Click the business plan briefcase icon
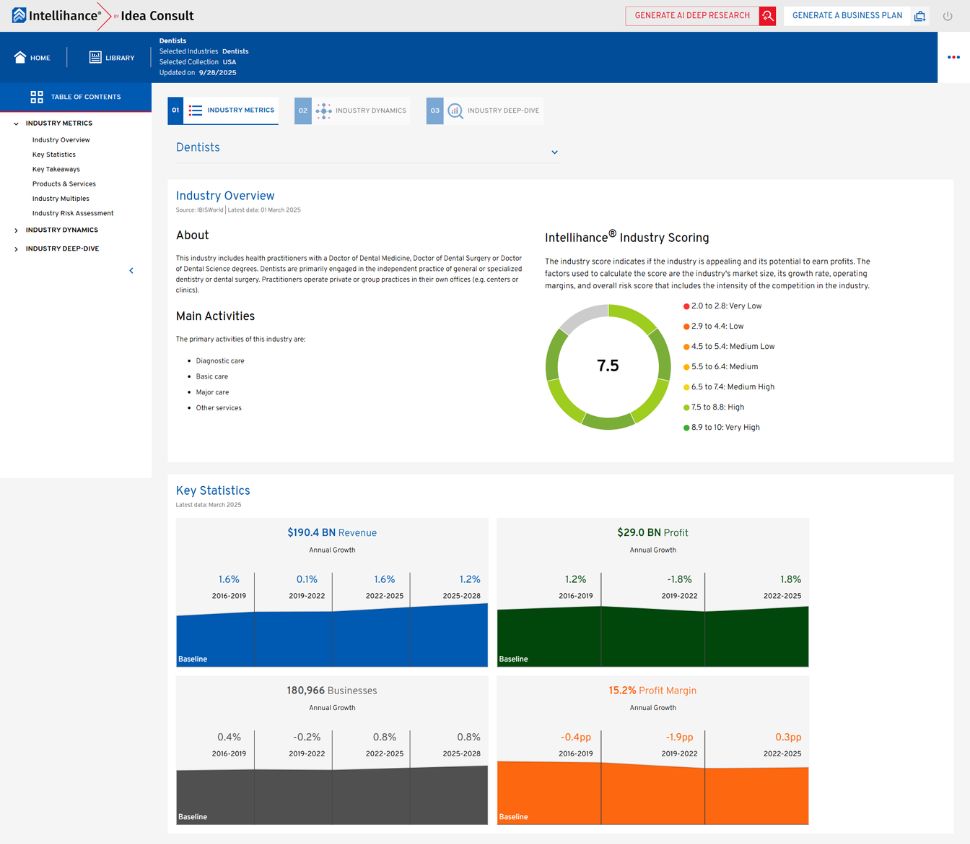970x844 pixels. point(919,16)
